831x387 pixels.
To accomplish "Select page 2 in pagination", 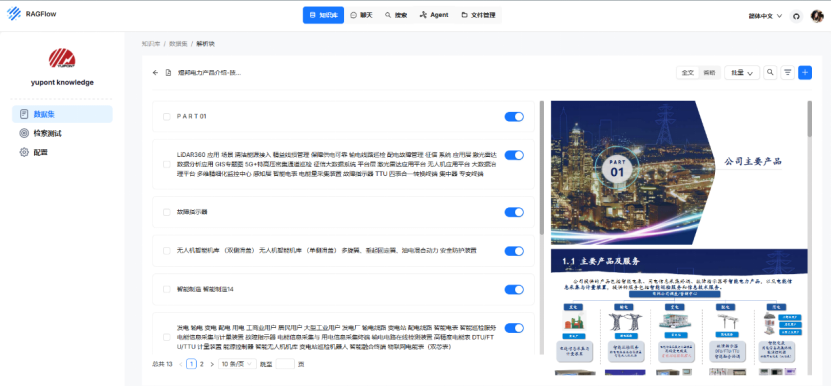I will pyautogui.click(x=201, y=364).
